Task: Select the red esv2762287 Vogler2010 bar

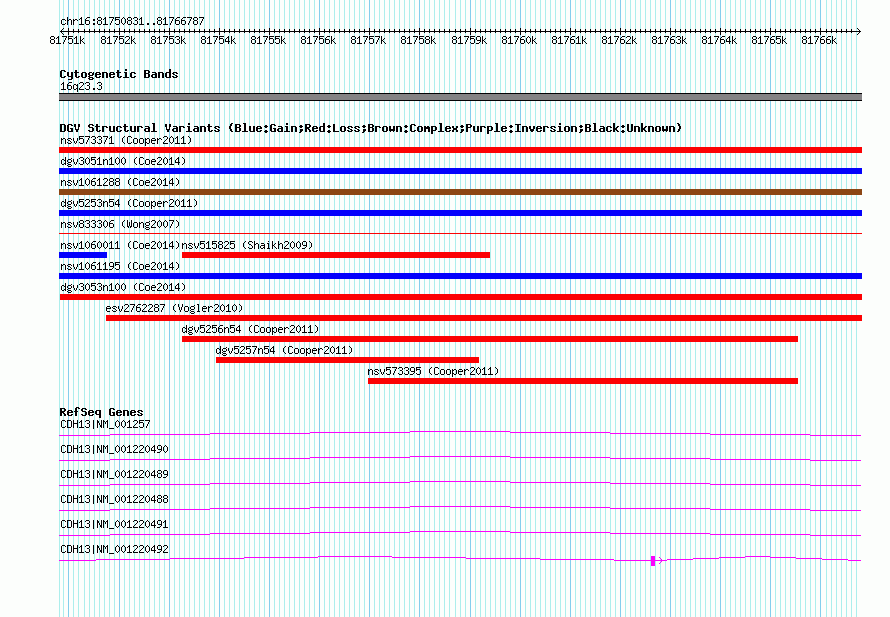Action: point(484,318)
